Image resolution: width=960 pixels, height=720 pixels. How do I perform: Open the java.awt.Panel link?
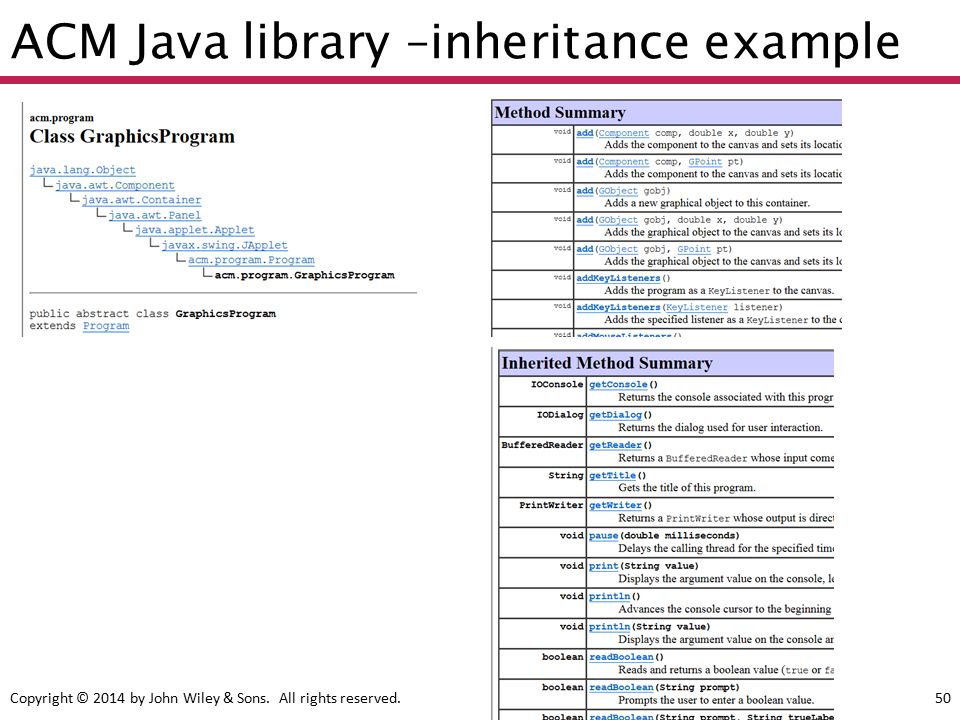point(155,215)
